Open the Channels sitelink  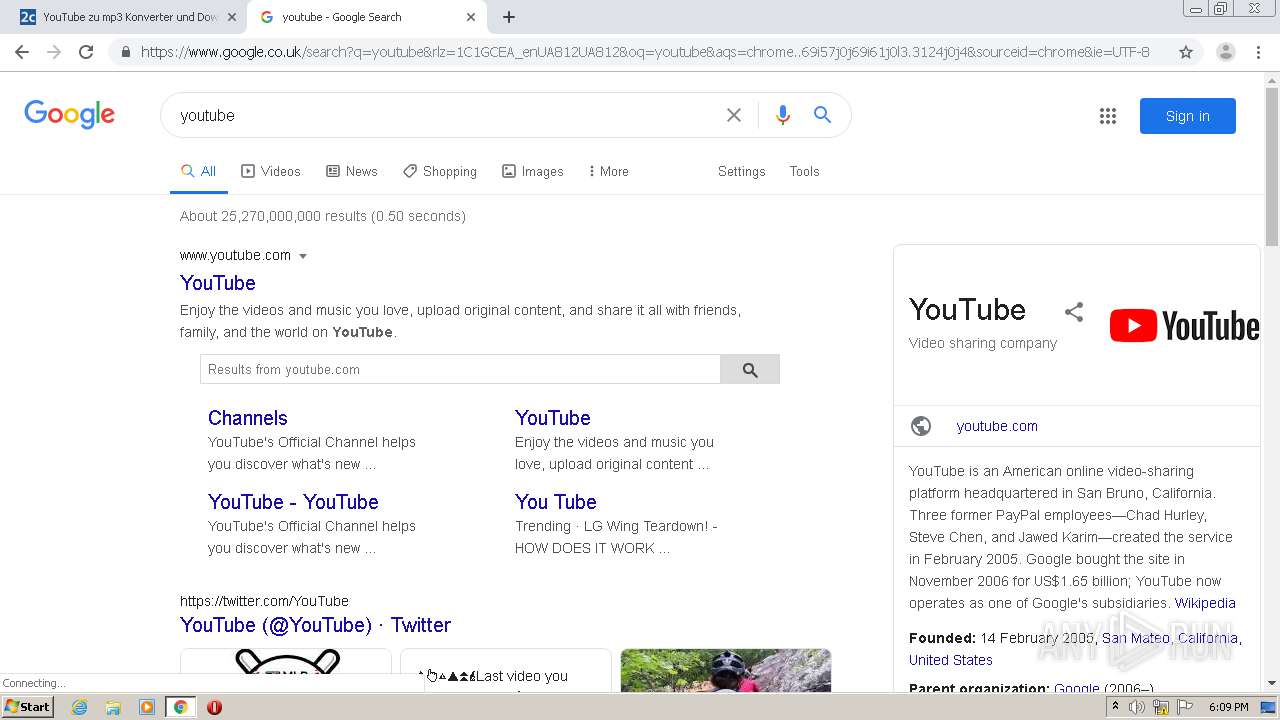coord(247,418)
